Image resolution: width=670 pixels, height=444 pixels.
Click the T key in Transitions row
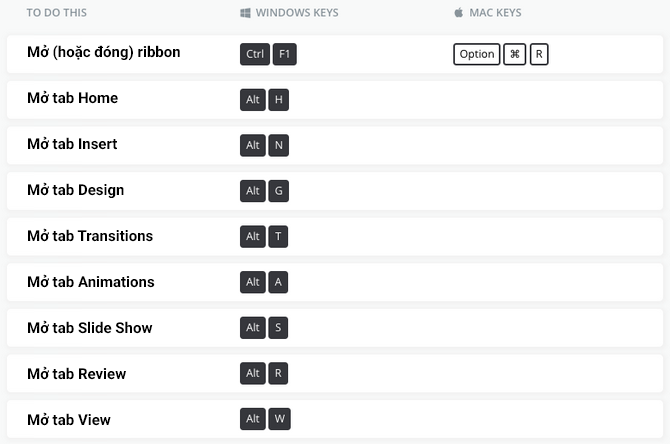(279, 238)
